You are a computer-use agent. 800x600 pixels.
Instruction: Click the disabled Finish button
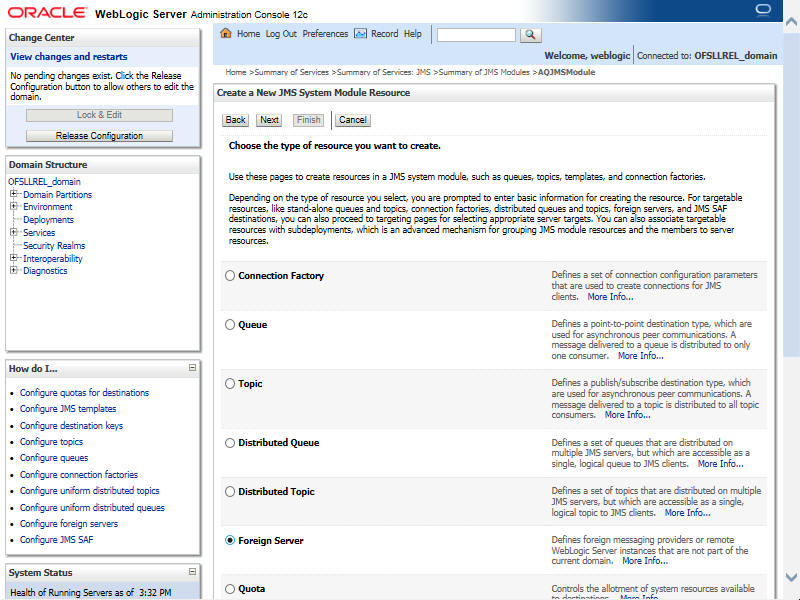(x=309, y=120)
